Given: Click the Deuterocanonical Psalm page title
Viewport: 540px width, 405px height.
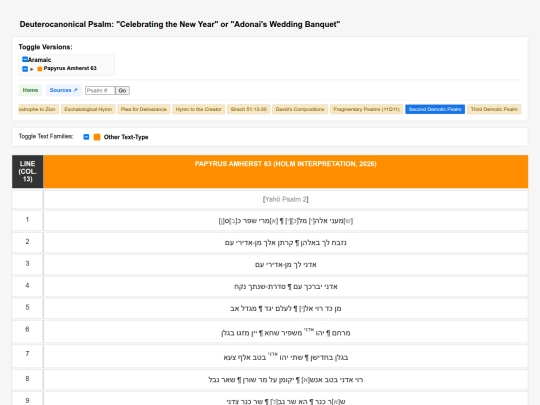Looking at the screenshot, I should tap(180, 24).
